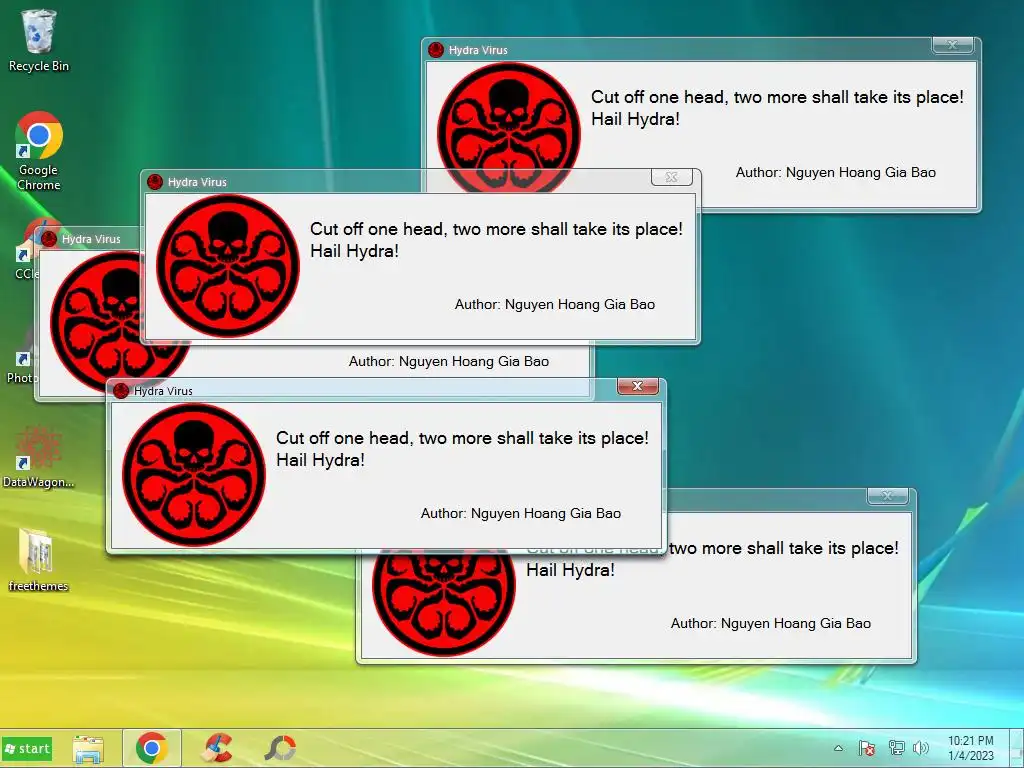Click title bar skull icon of top-right Hydra window

point(436,50)
